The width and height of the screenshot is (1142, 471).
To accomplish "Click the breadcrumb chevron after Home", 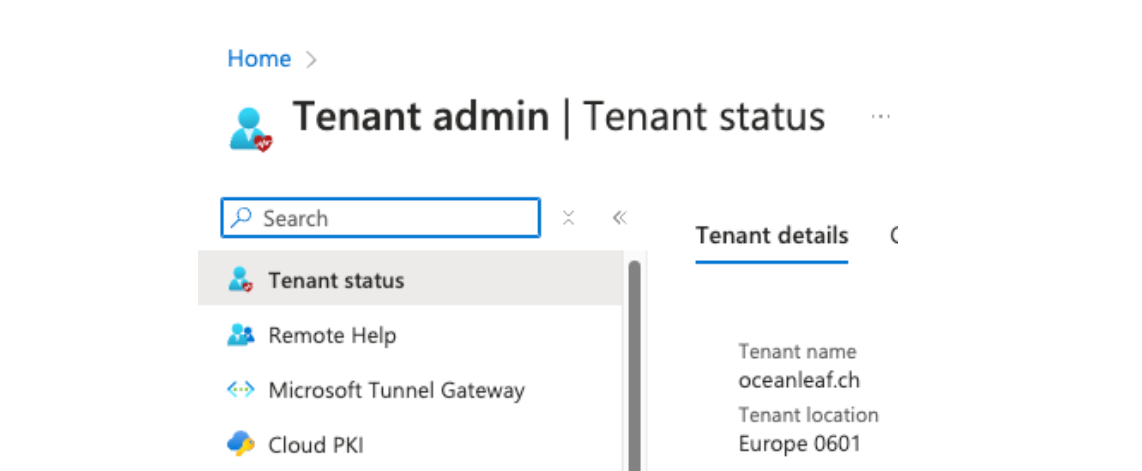I will click(x=311, y=60).
